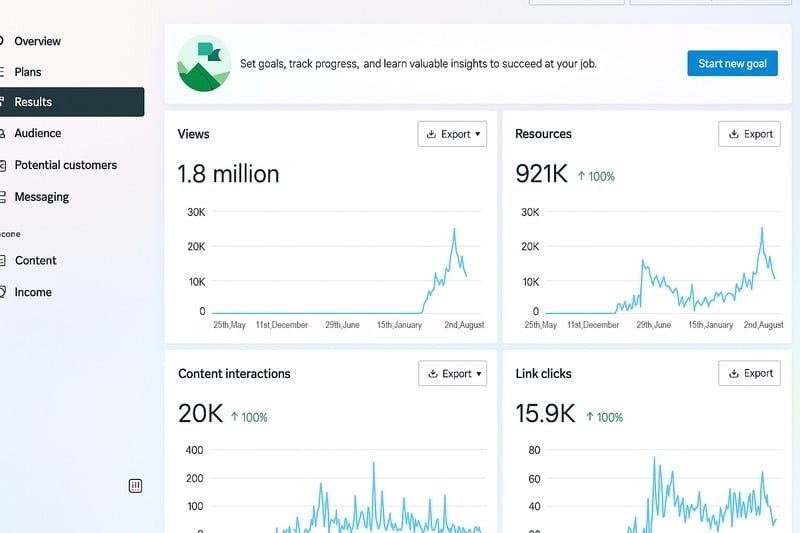Click the Audience icon in sidebar
The image size is (800, 533).
tap(2, 133)
